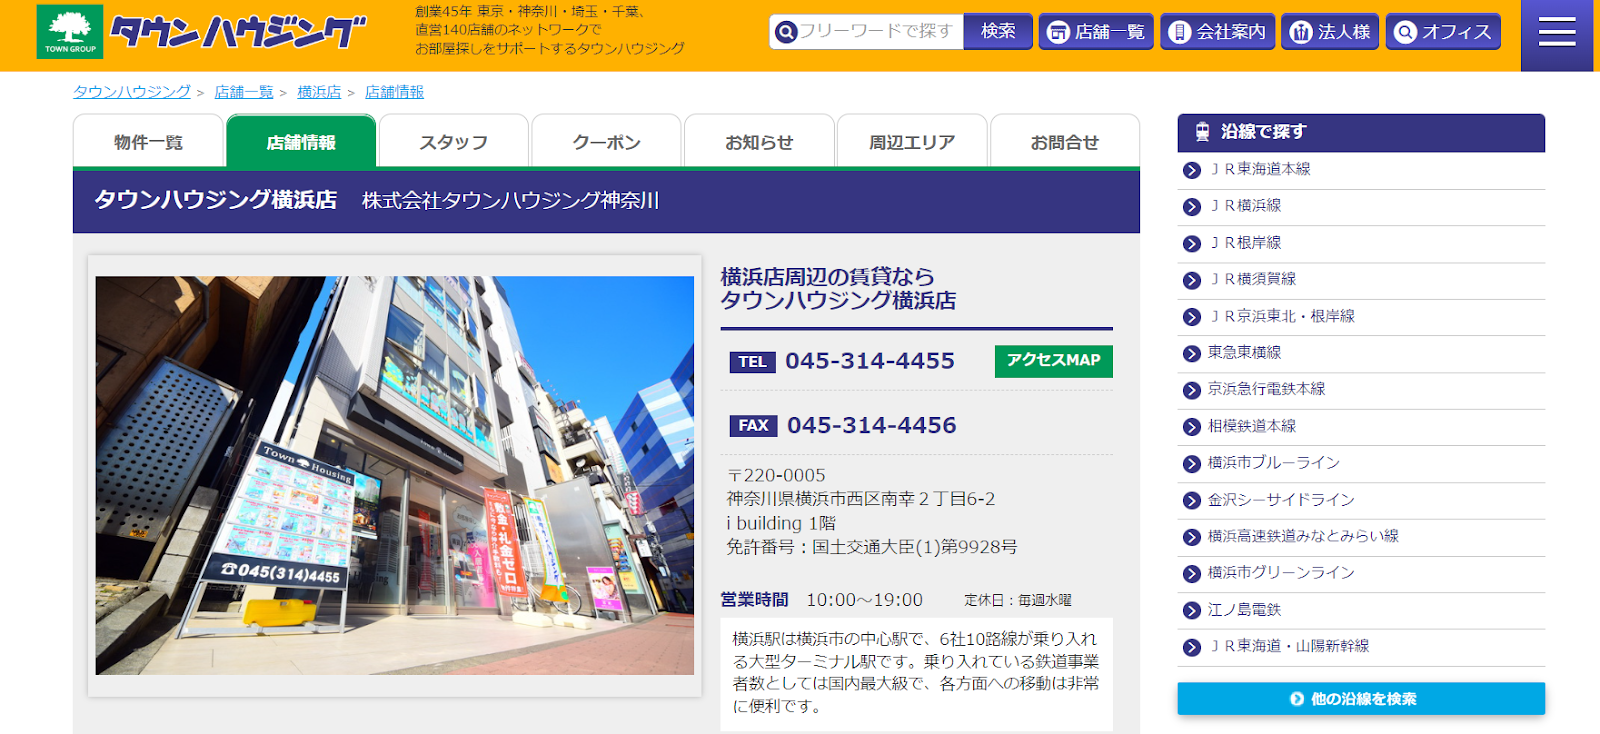Open the 横浜市ブルーライン line link
Screen dimensions: 1600x734
pos(1274,463)
